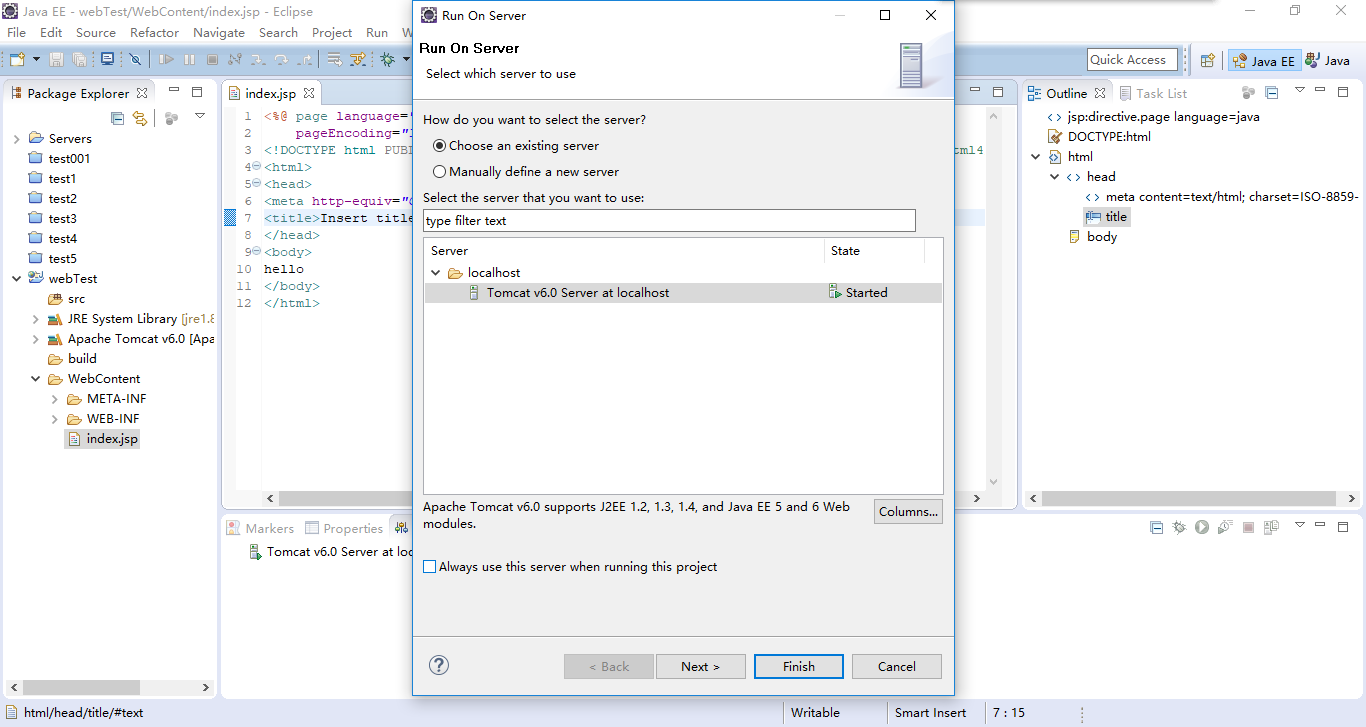Click the start server icon in Servers view

point(1202,527)
